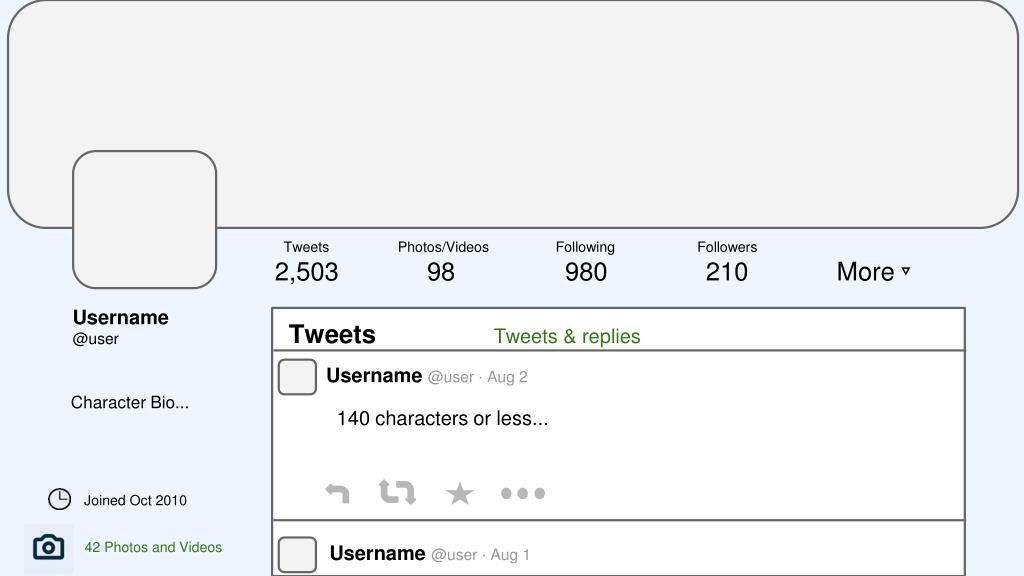Click the reply arrow icon under the tweet
The width and height of the screenshot is (1024, 576).
[x=338, y=493]
